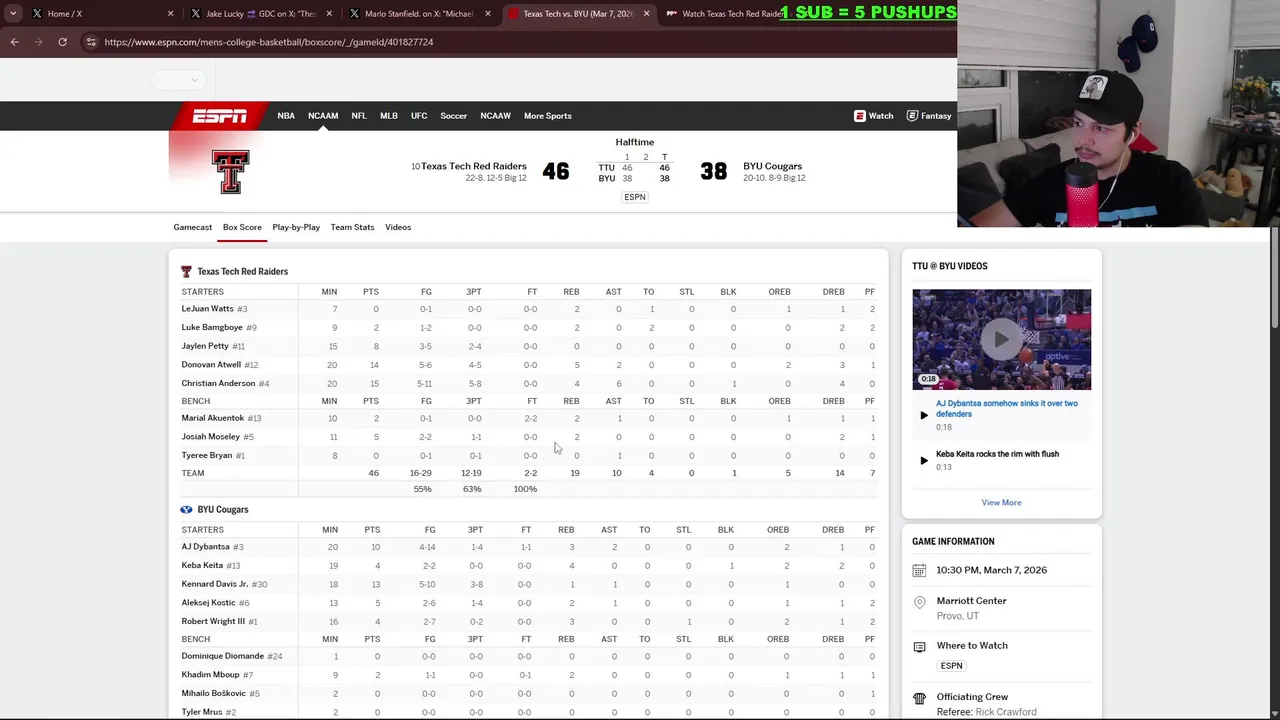This screenshot has width=1280, height=720.
Task: Click ESPN broadcast badge under Halftime score
Action: 635,197
